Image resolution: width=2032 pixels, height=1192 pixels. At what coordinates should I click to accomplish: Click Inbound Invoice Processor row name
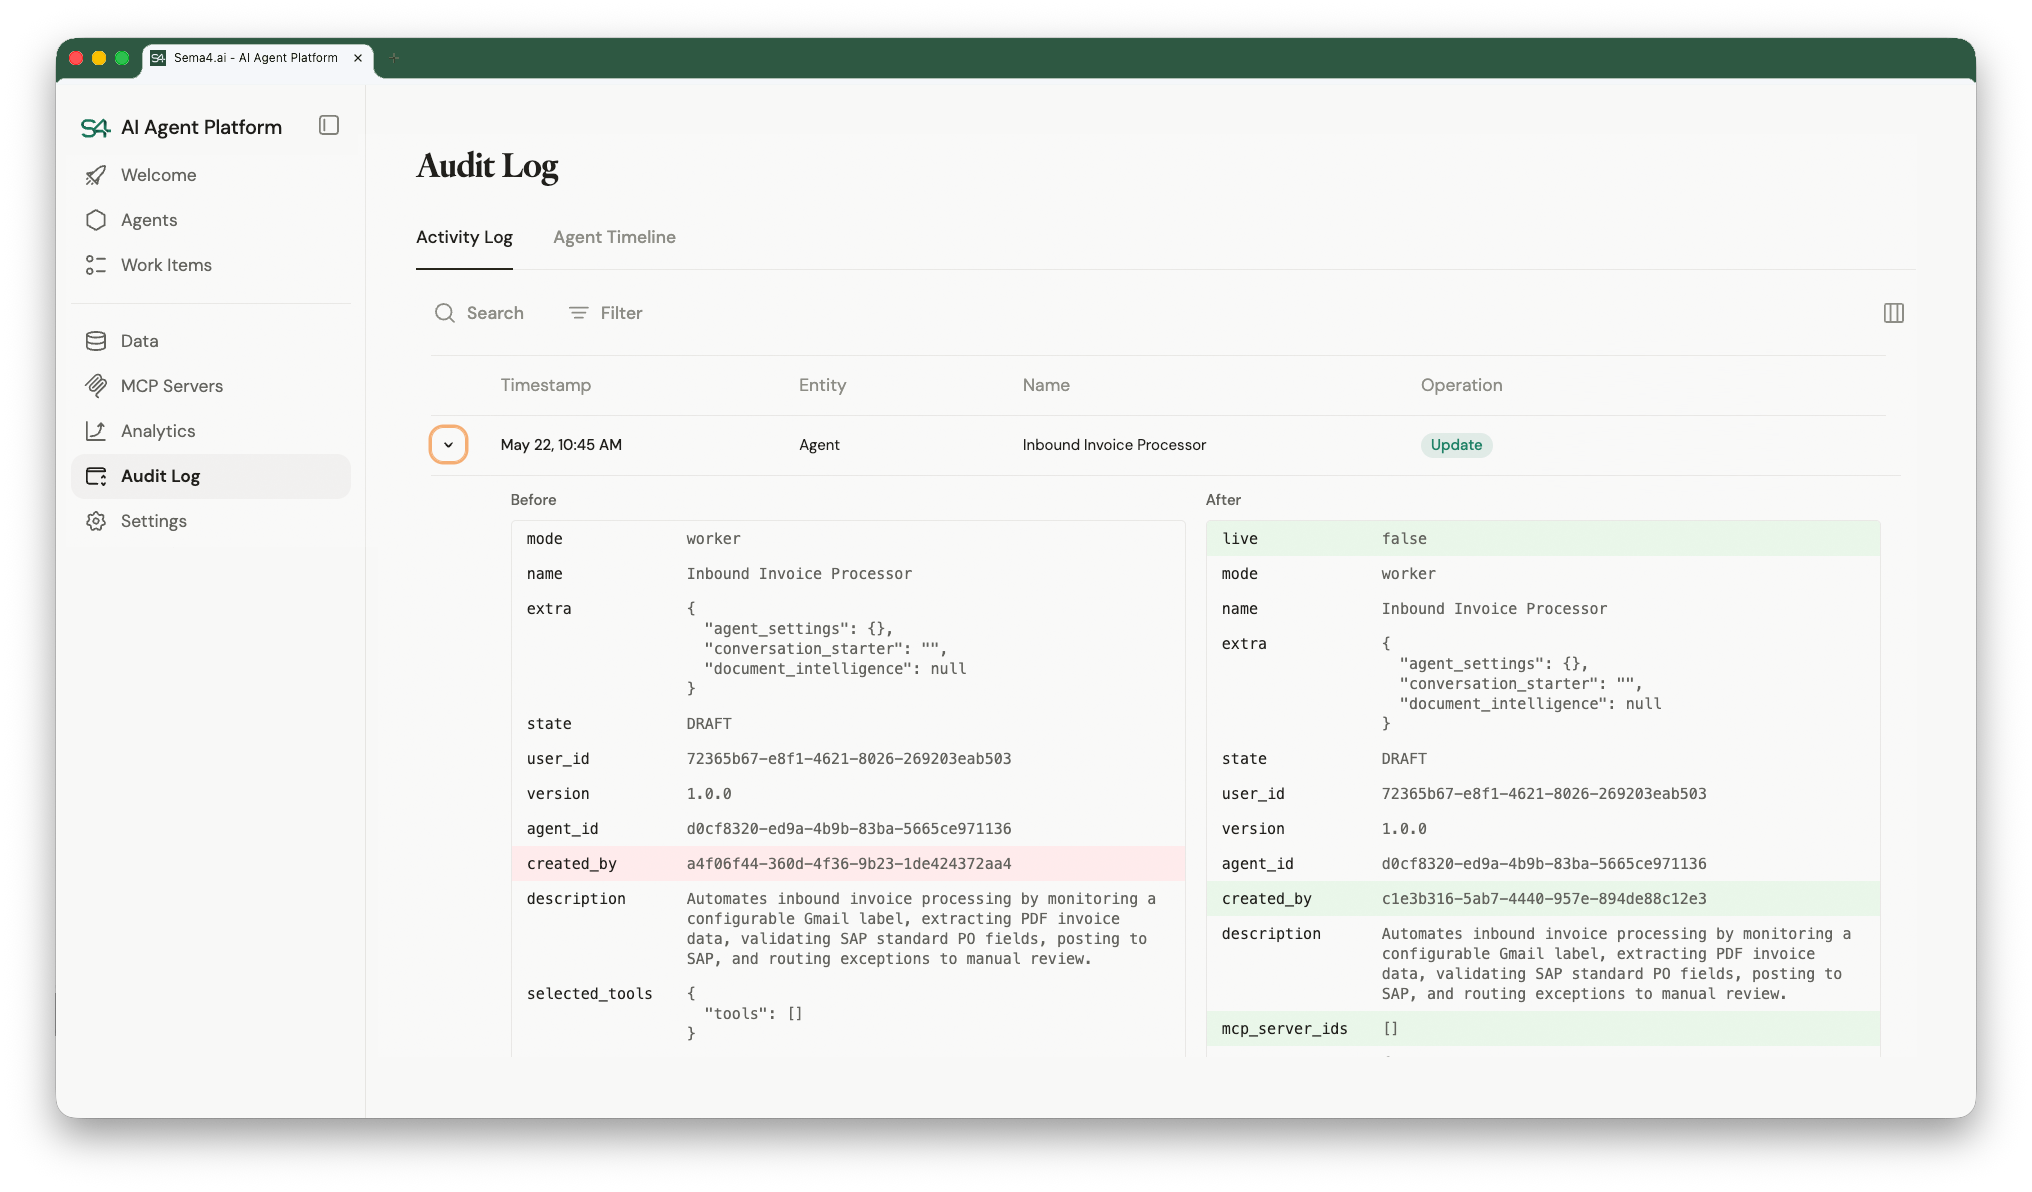(1114, 445)
